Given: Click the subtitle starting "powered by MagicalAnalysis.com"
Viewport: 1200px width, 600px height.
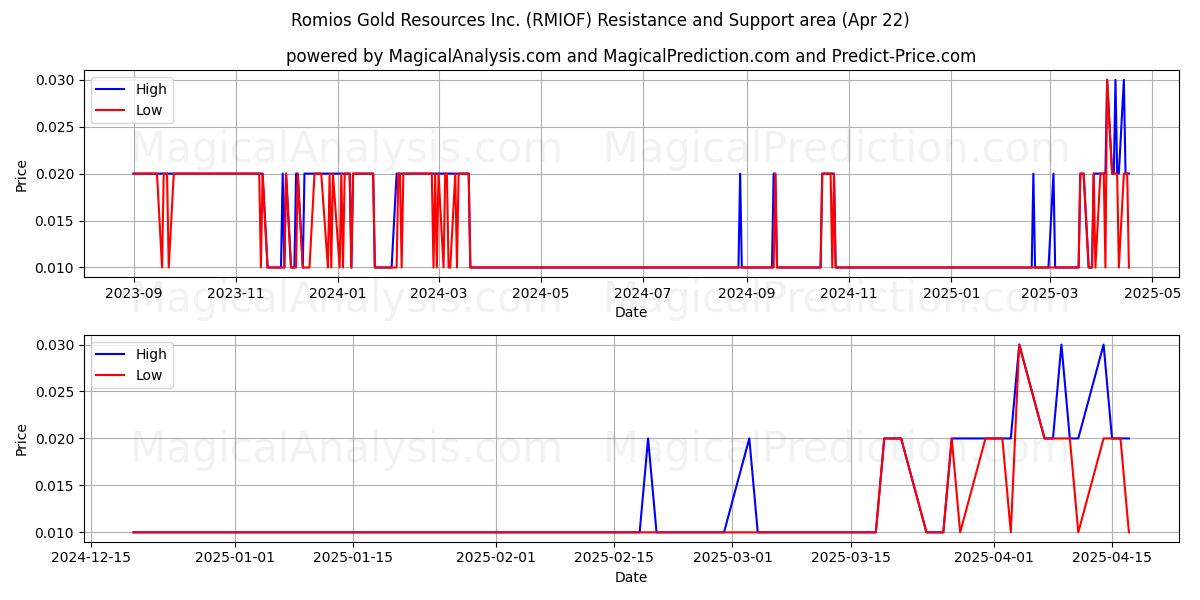Looking at the screenshot, I should [x=630, y=56].
